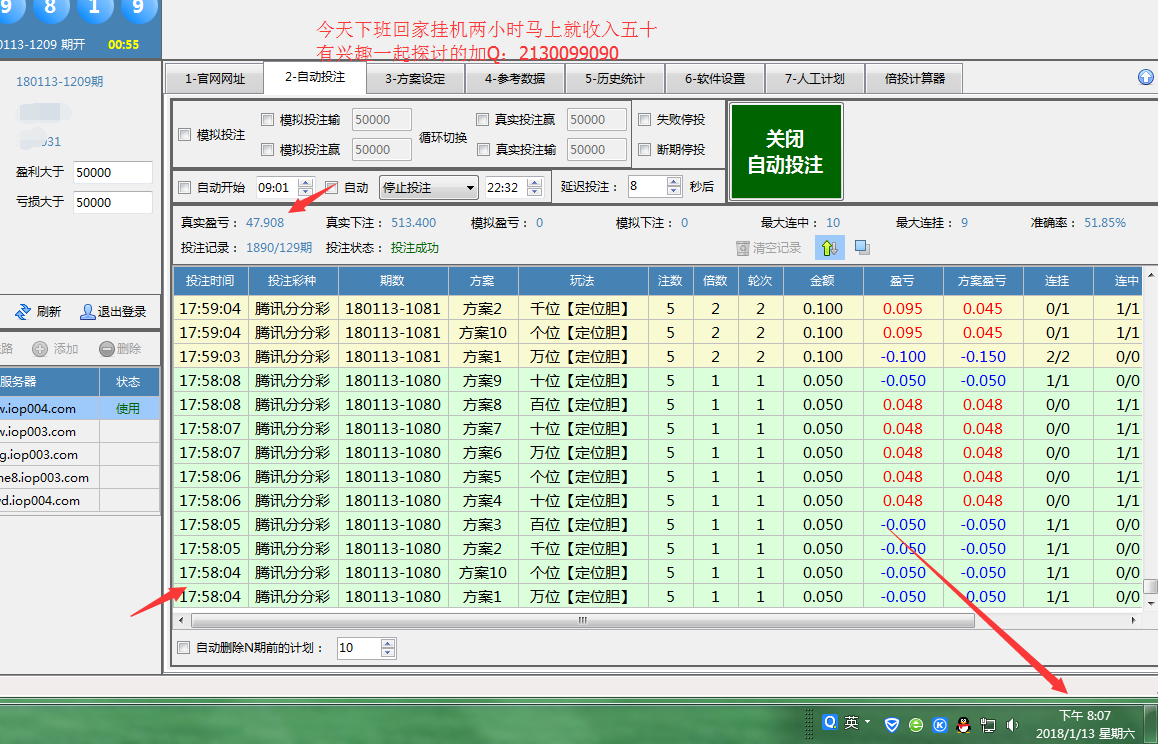Increase the 延迟投注 seconds spinner
The image size is (1158, 744).
coord(676,182)
